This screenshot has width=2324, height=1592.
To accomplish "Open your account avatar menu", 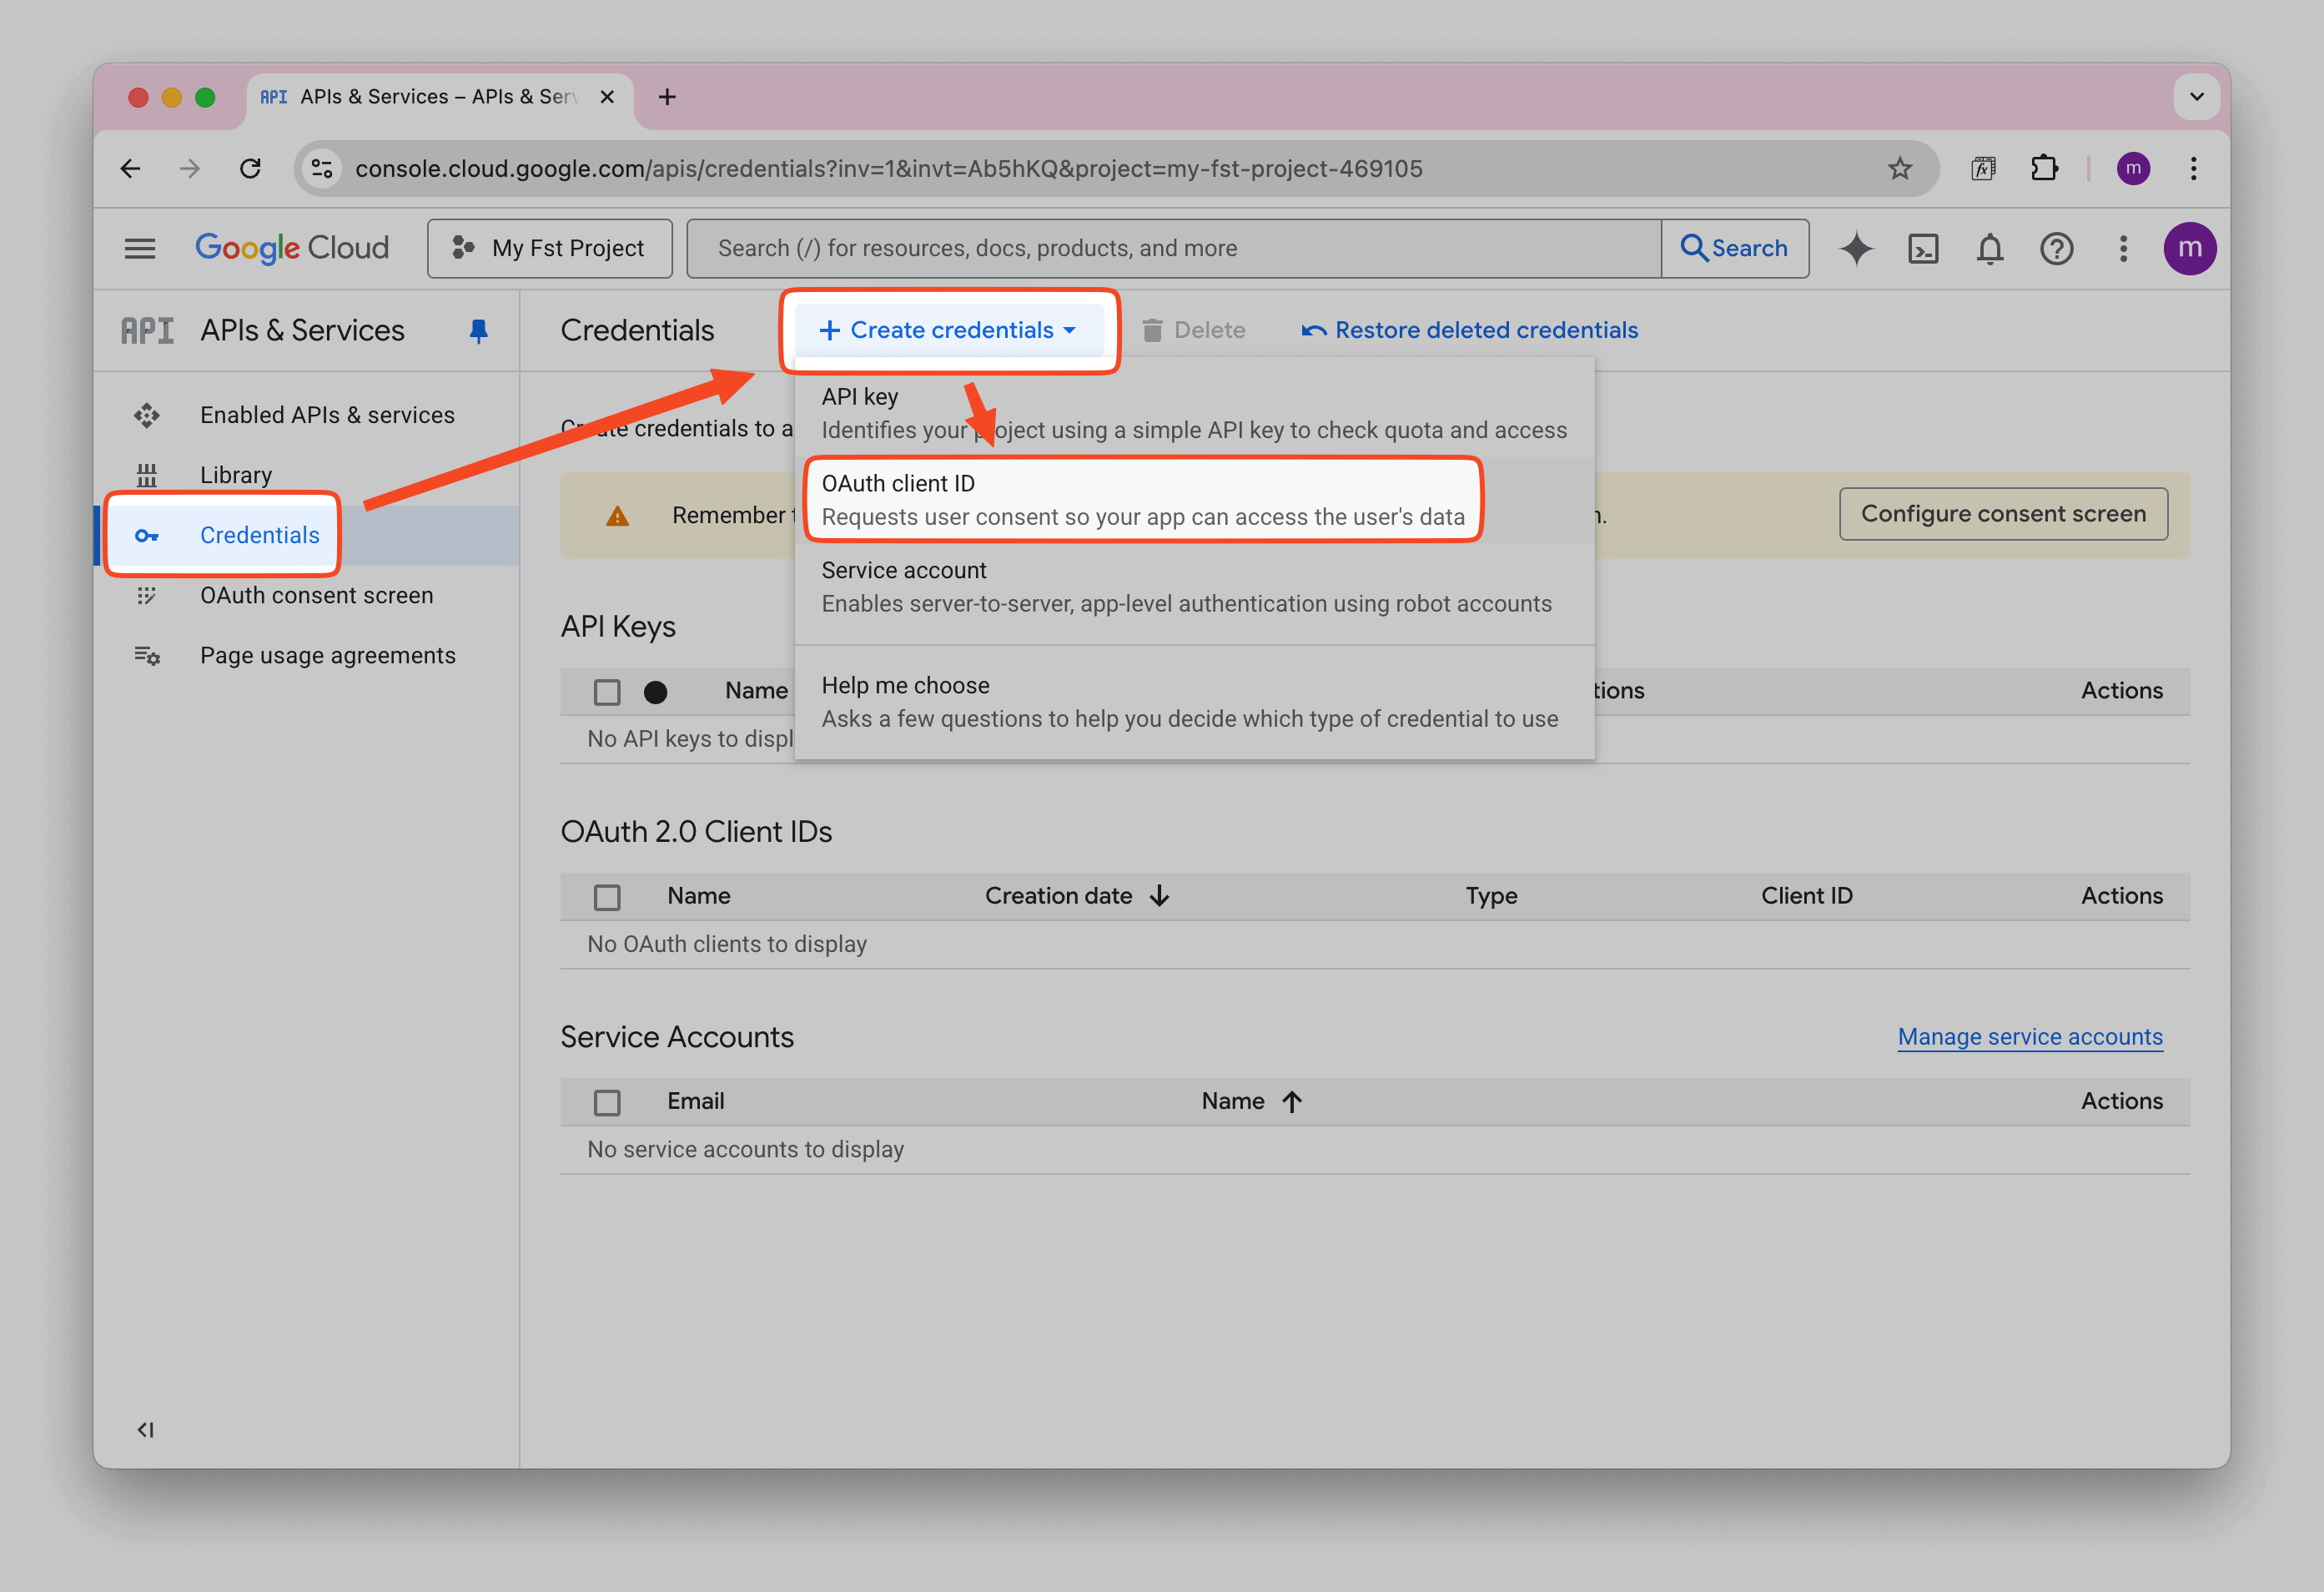I will 2190,248.
